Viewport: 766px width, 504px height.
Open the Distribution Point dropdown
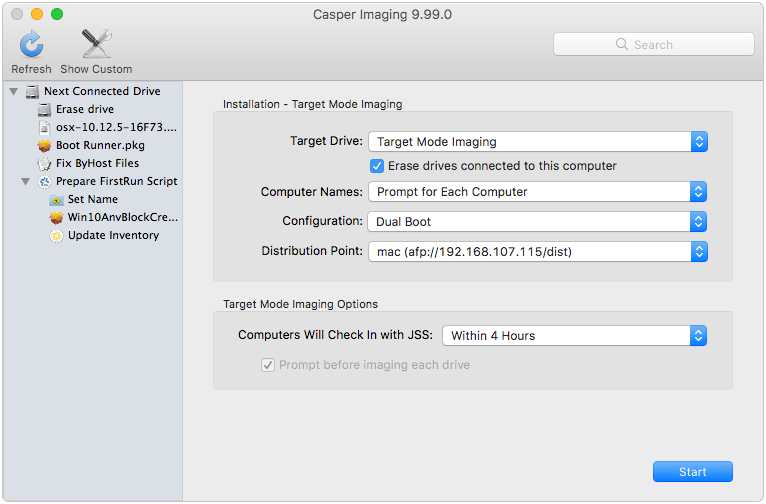[538, 252]
